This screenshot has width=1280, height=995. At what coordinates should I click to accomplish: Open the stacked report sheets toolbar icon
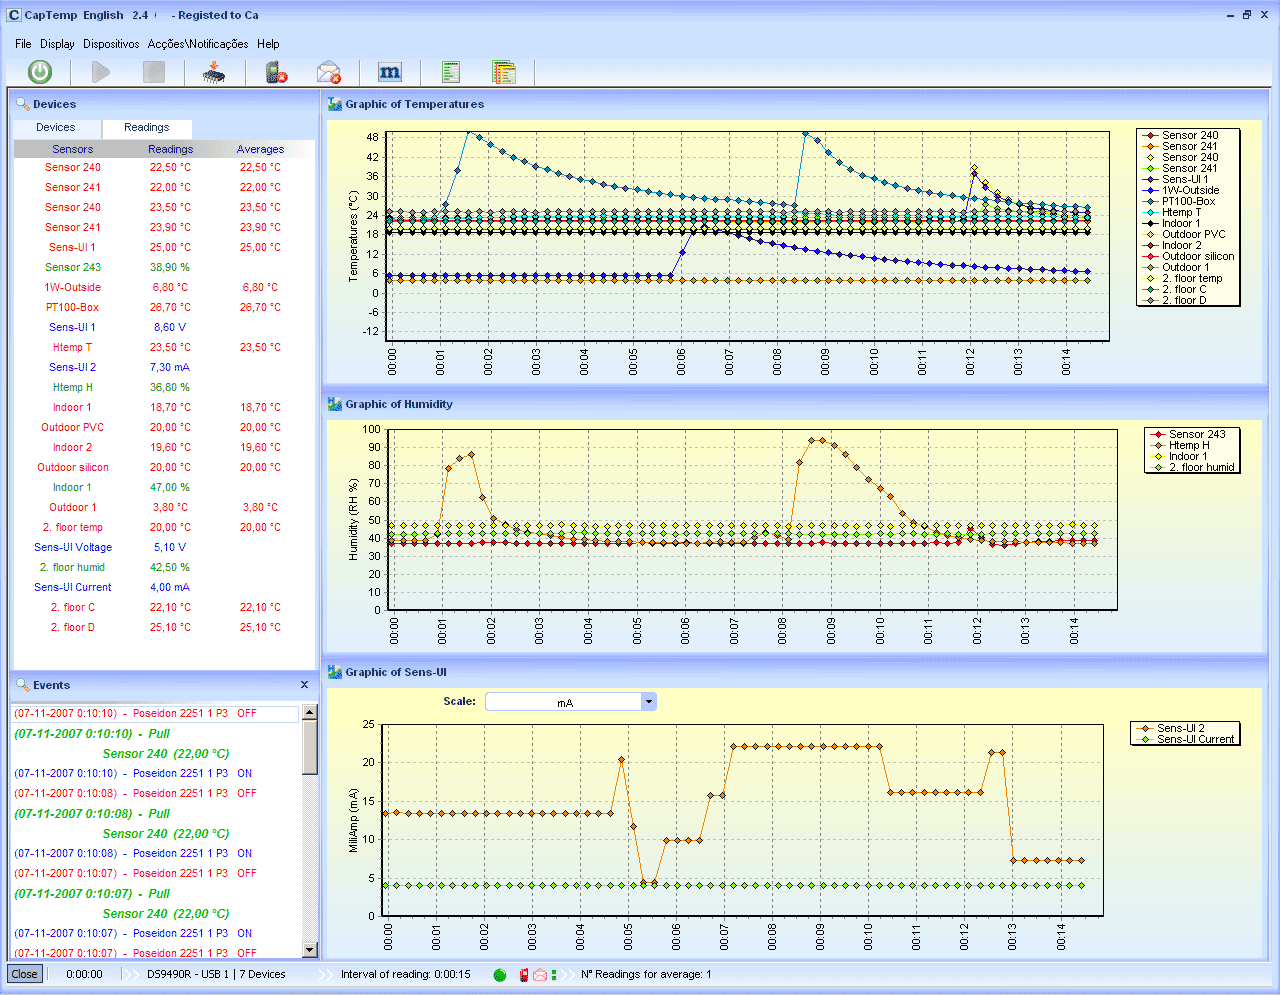[504, 72]
